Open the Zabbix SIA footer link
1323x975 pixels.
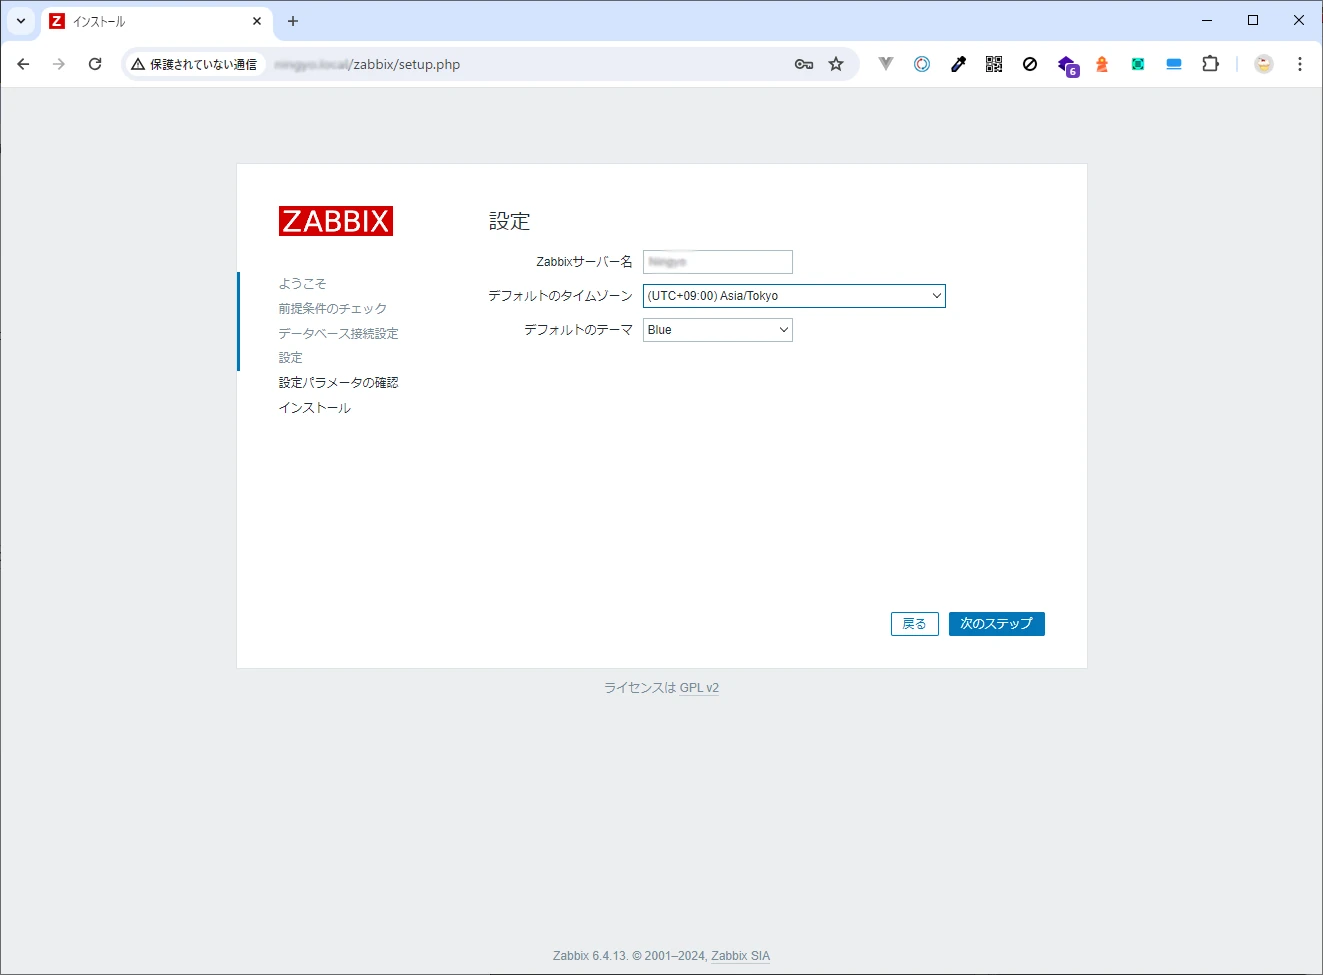click(741, 956)
